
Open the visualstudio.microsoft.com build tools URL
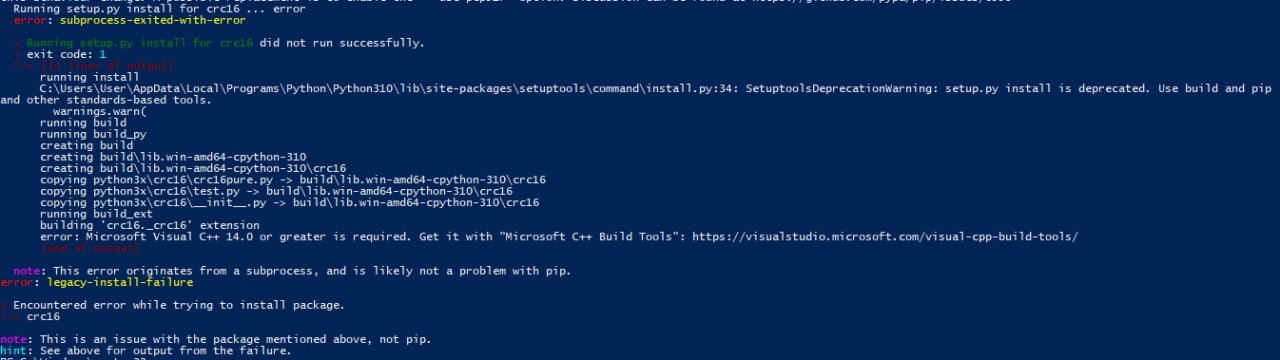click(885, 237)
